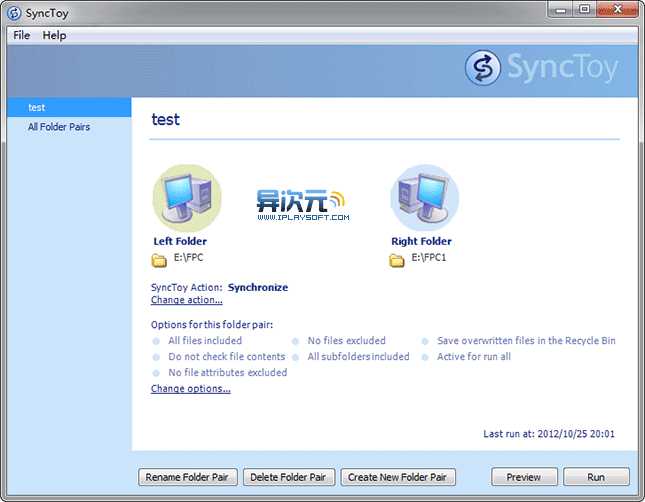
Task: Minimize the SyncToy window
Action: [560, 9]
